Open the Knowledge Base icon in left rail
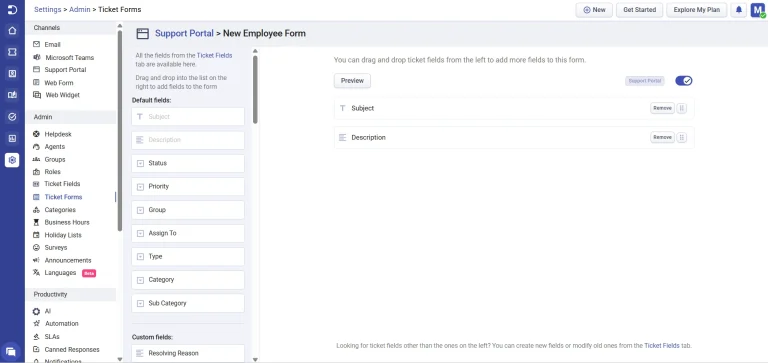 click(12, 95)
